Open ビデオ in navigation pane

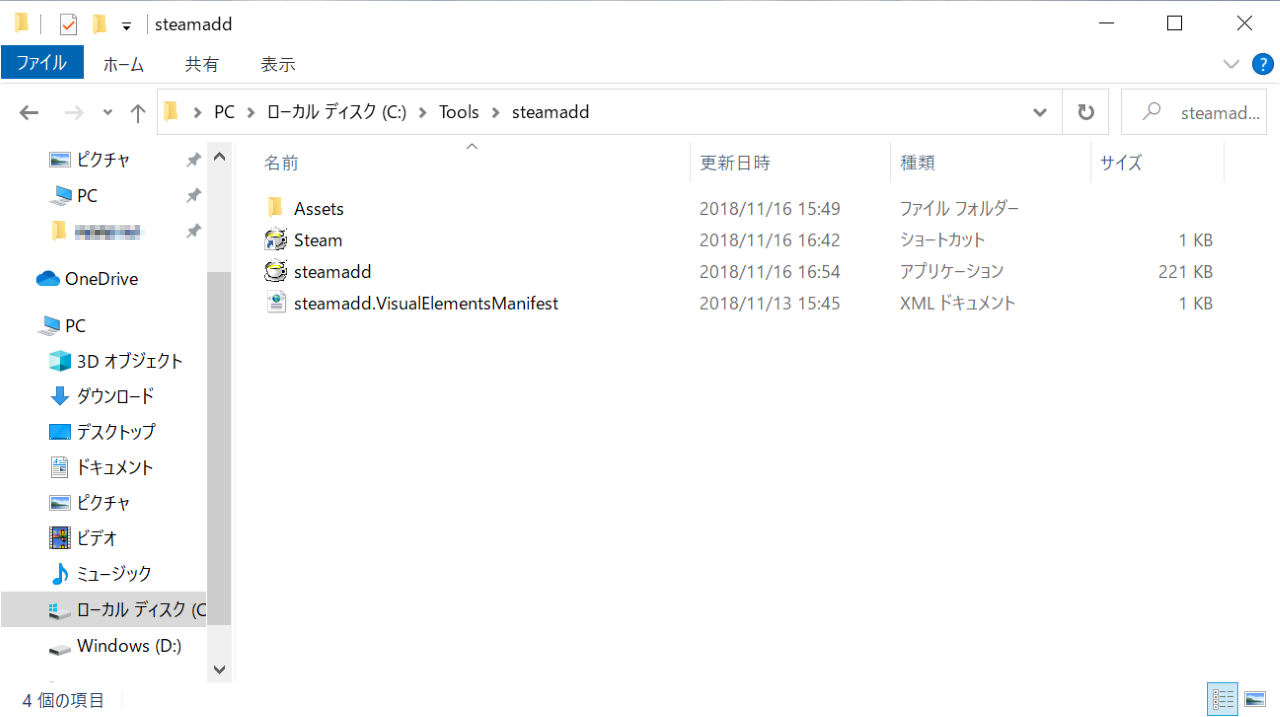tap(97, 538)
